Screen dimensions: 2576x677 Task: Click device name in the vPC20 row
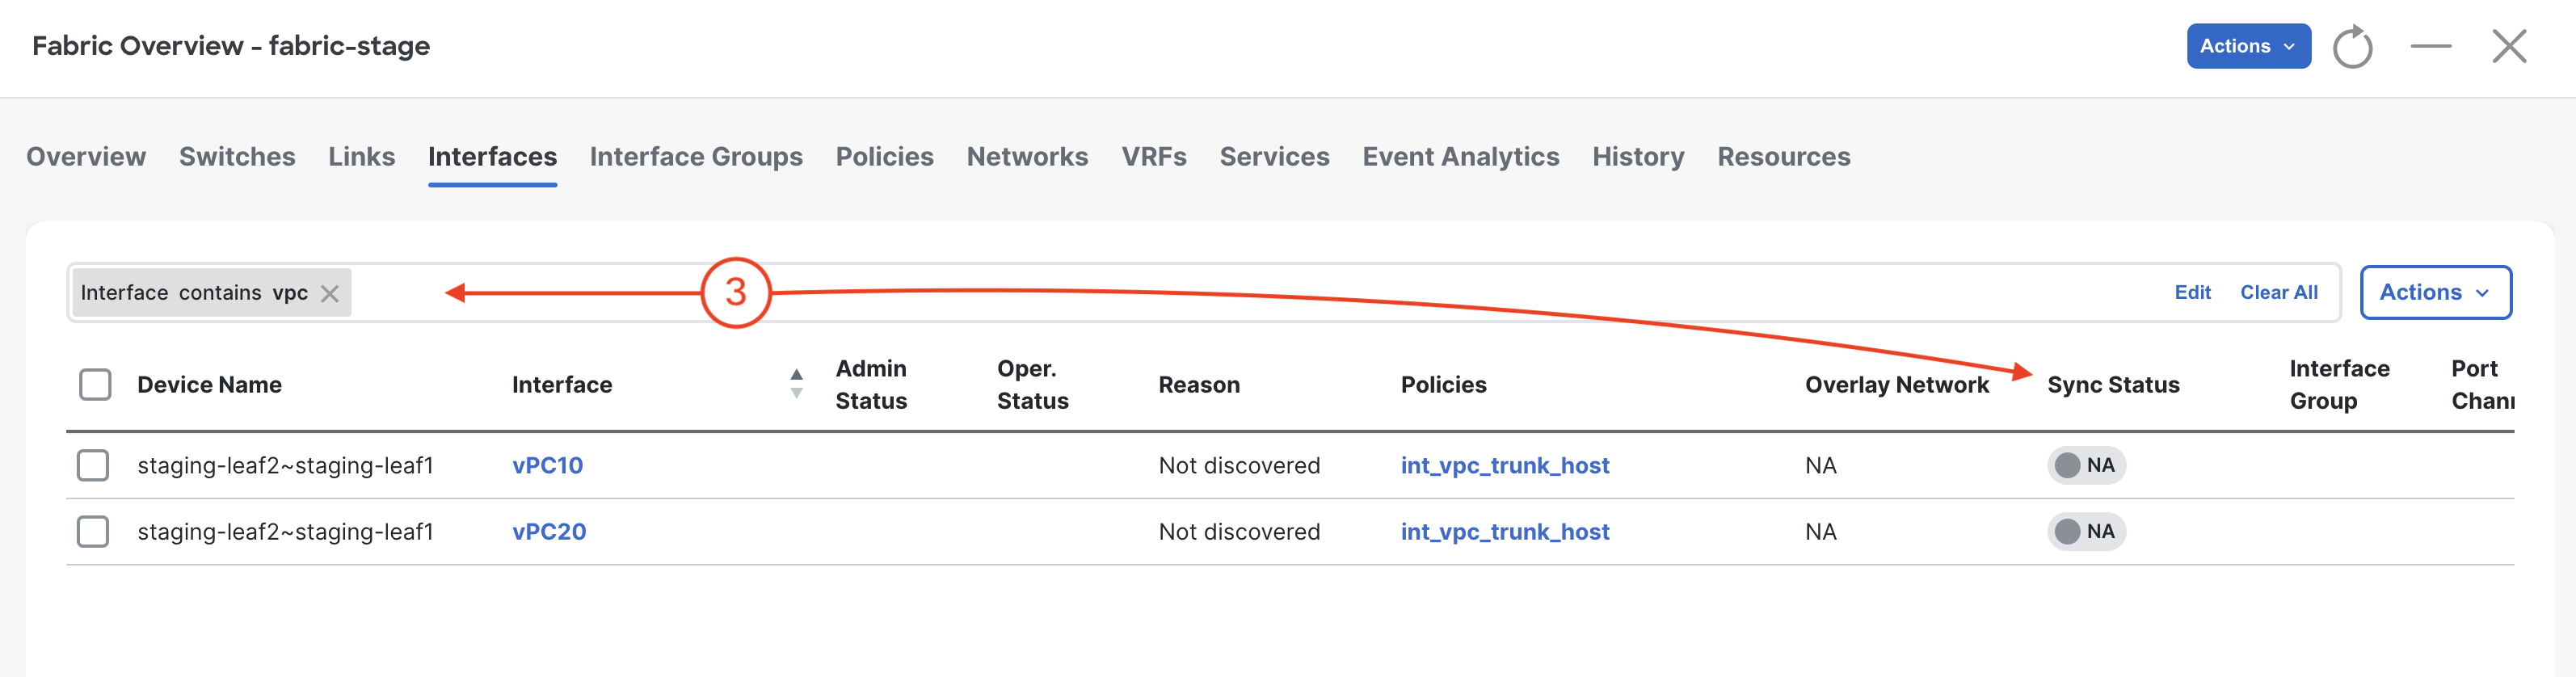pyautogui.click(x=285, y=531)
